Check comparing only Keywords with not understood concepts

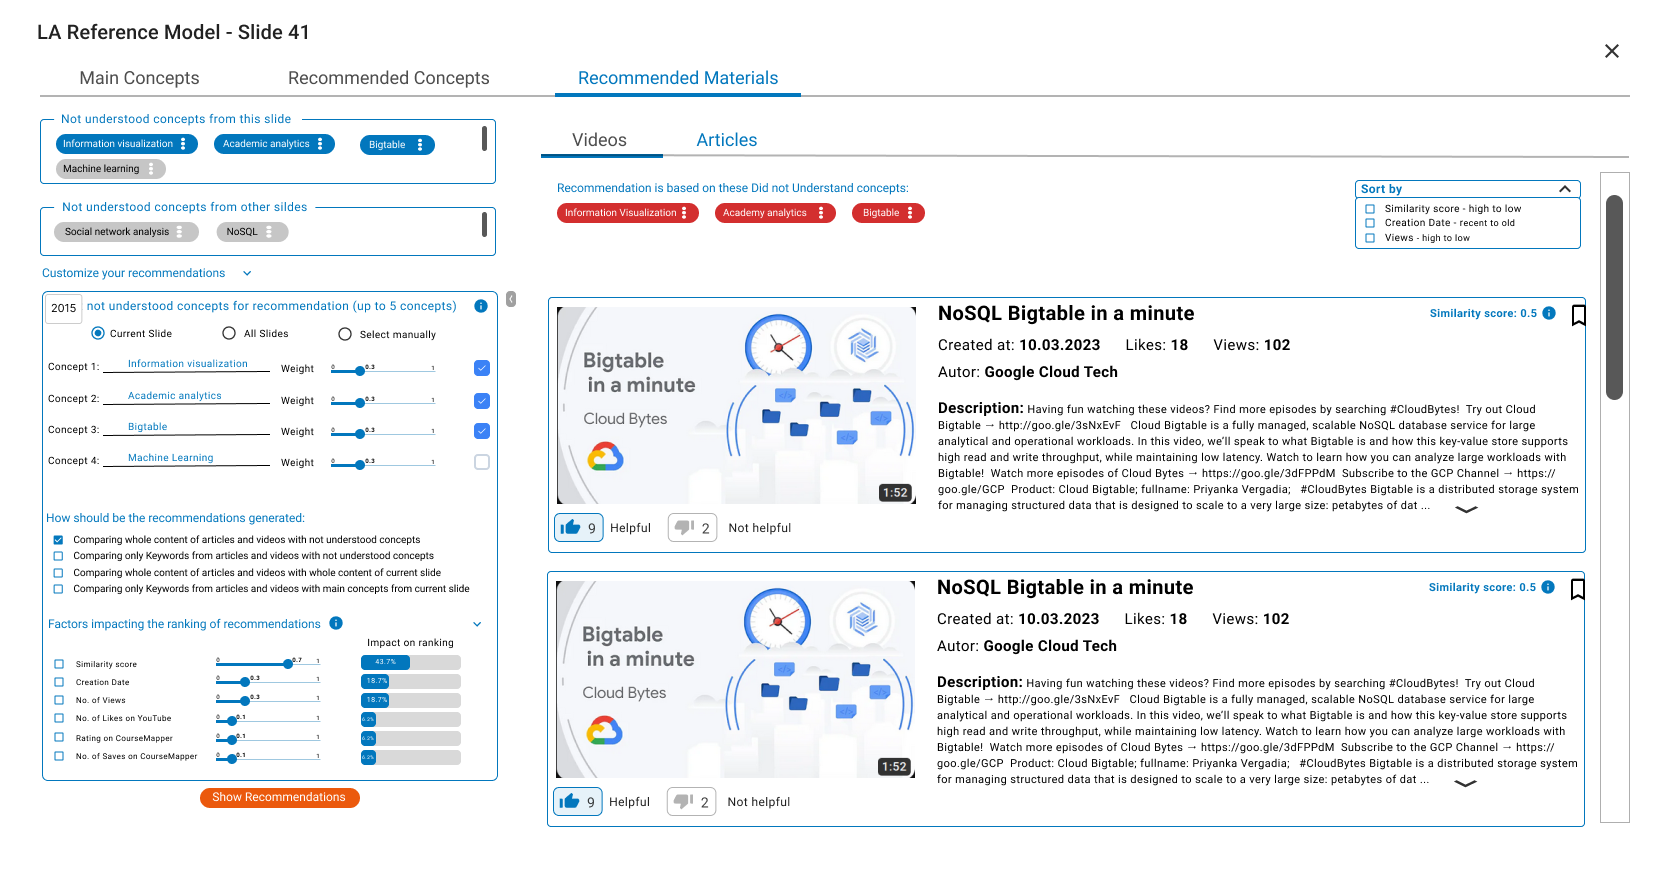[x=58, y=556]
